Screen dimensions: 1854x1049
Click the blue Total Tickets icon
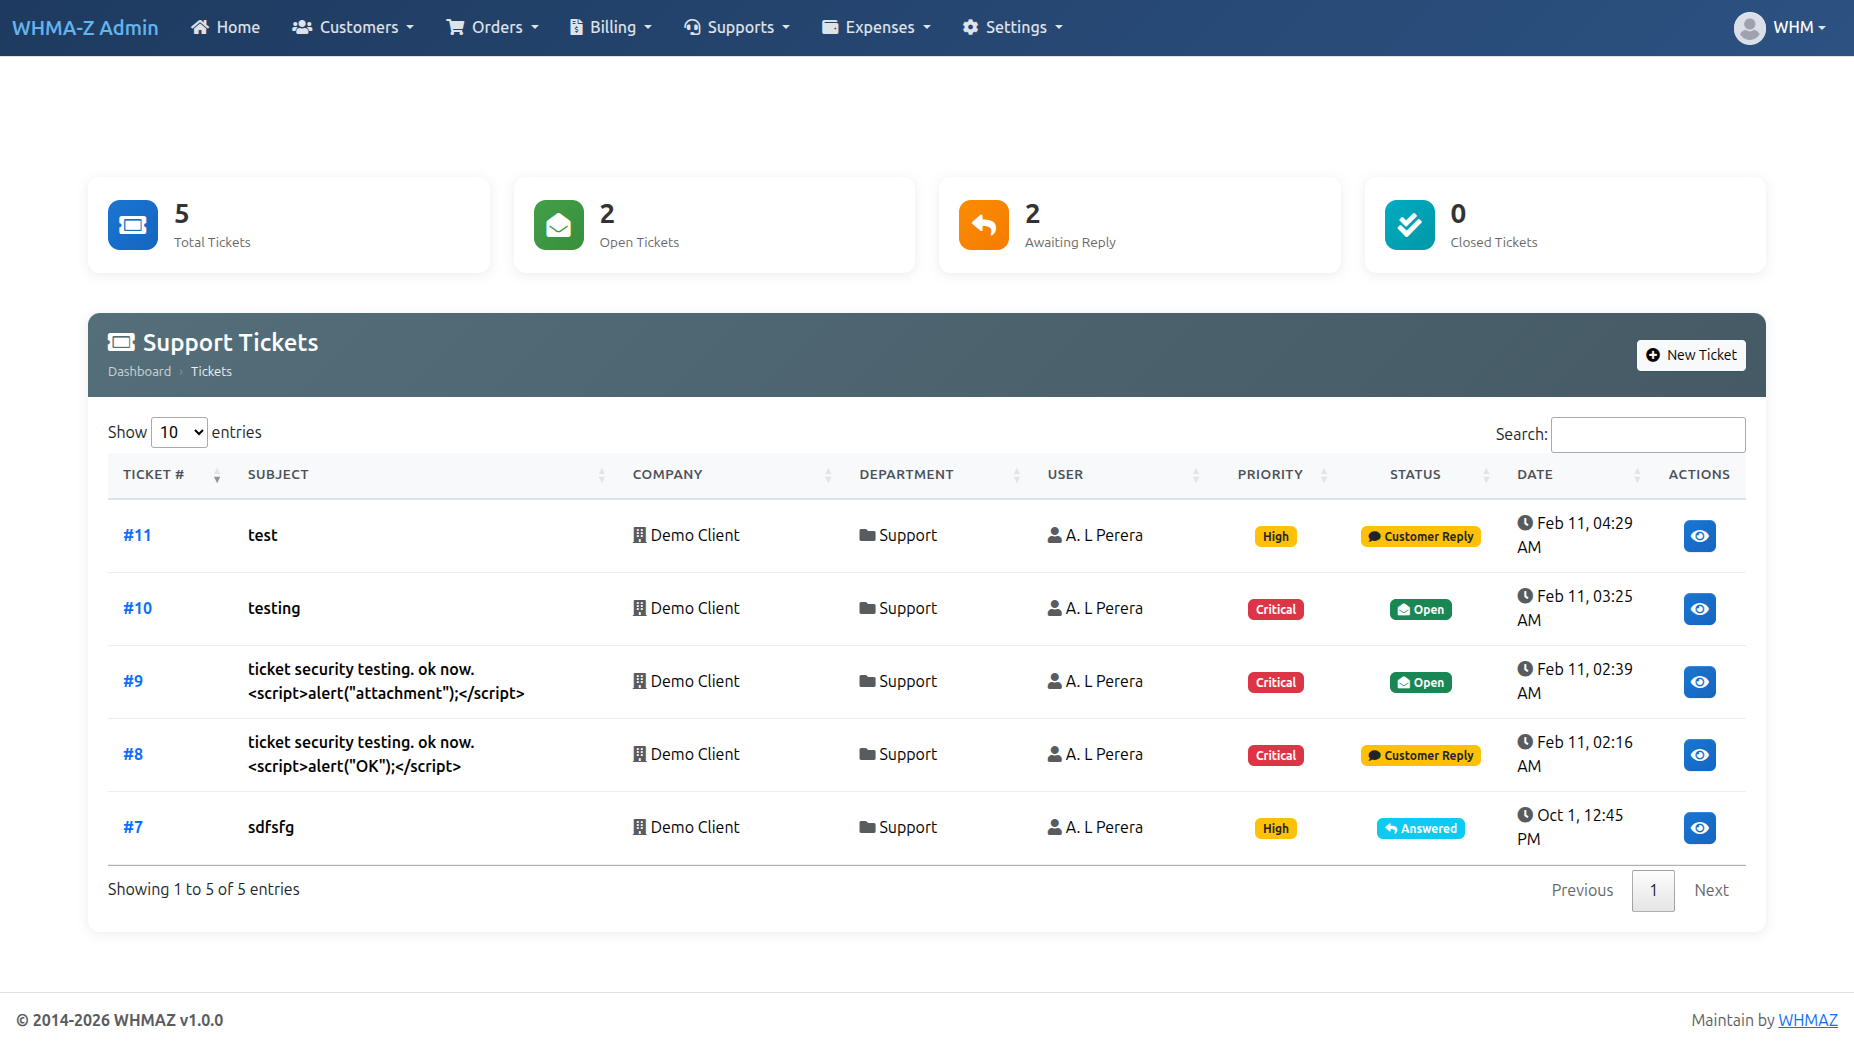coord(133,225)
